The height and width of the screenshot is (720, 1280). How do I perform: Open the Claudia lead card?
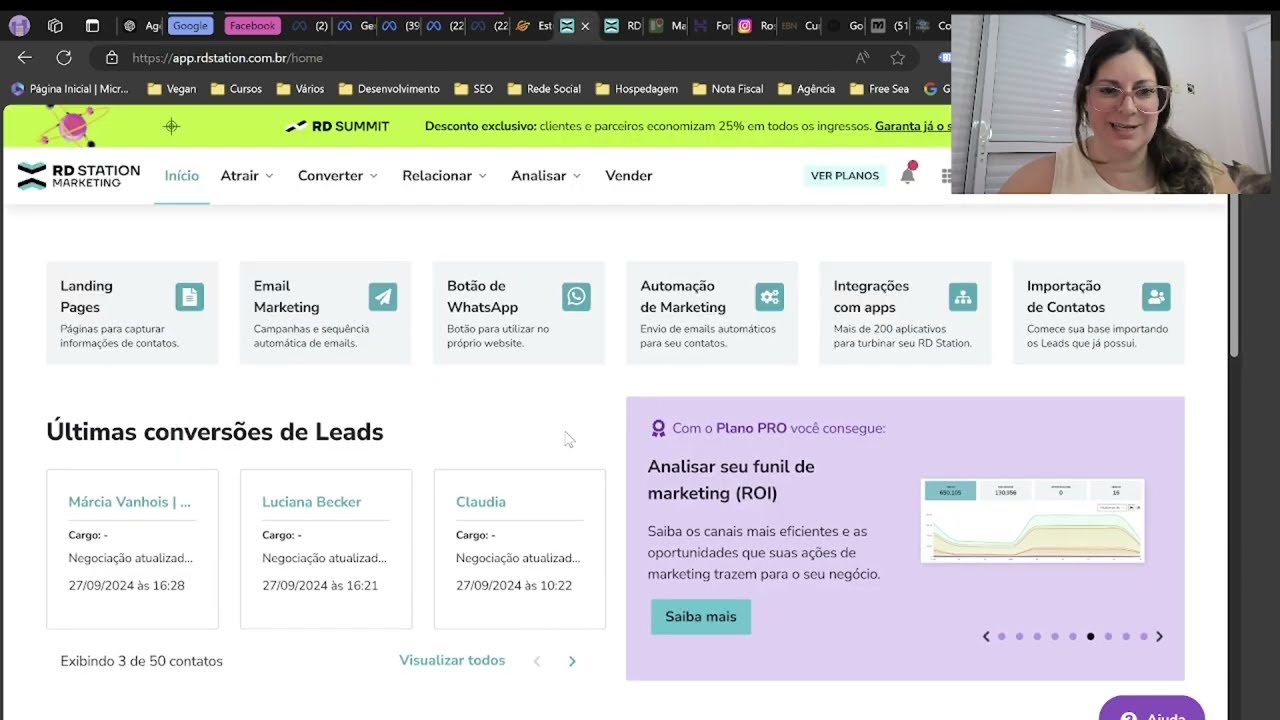click(520, 549)
